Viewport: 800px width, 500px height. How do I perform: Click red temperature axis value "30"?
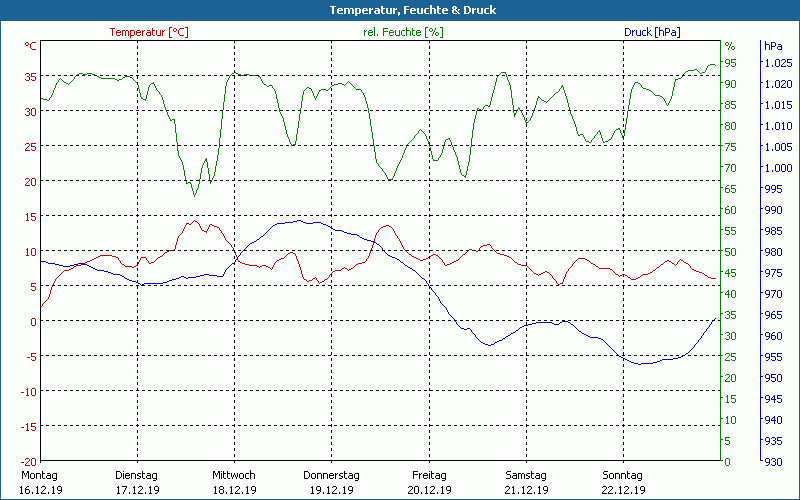pos(31,112)
